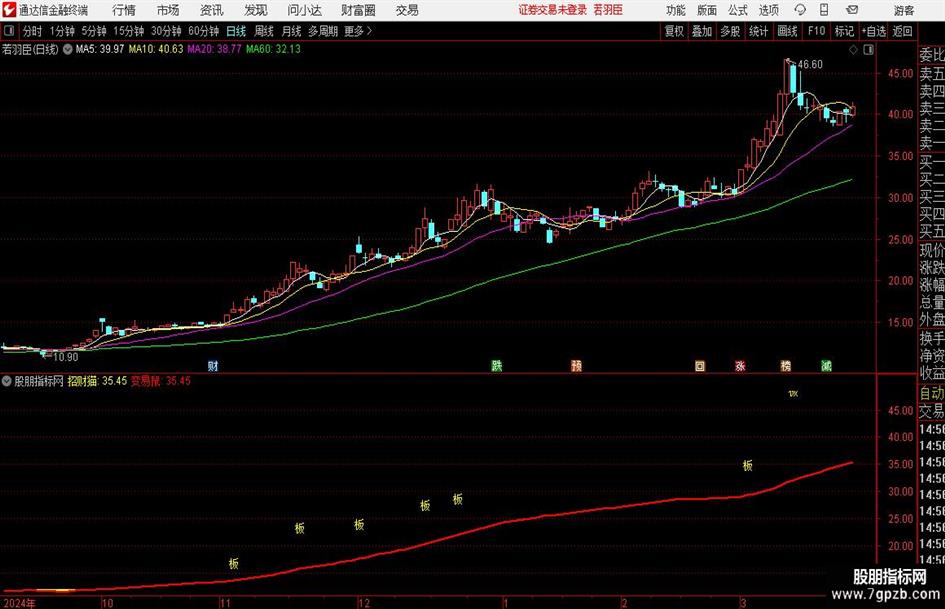Select the 日线 daily period tab

tap(236, 31)
